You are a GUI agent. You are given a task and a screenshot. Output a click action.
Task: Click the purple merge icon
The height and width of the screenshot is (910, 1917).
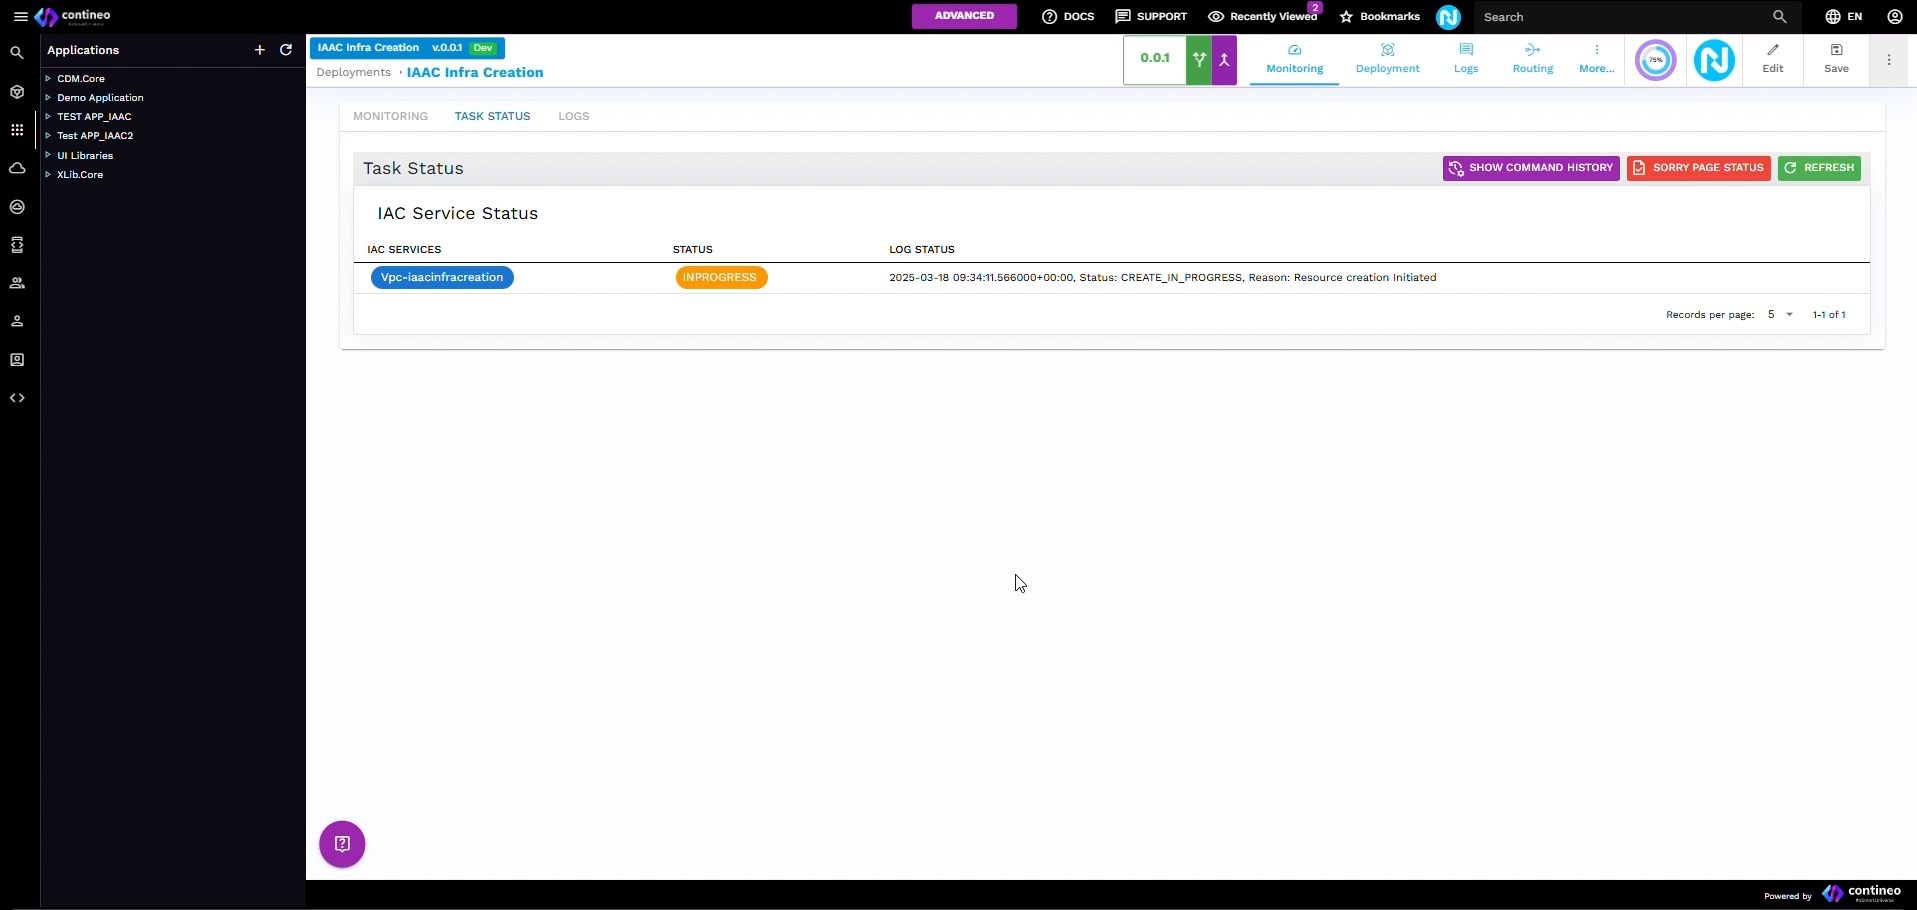[1224, 60]
